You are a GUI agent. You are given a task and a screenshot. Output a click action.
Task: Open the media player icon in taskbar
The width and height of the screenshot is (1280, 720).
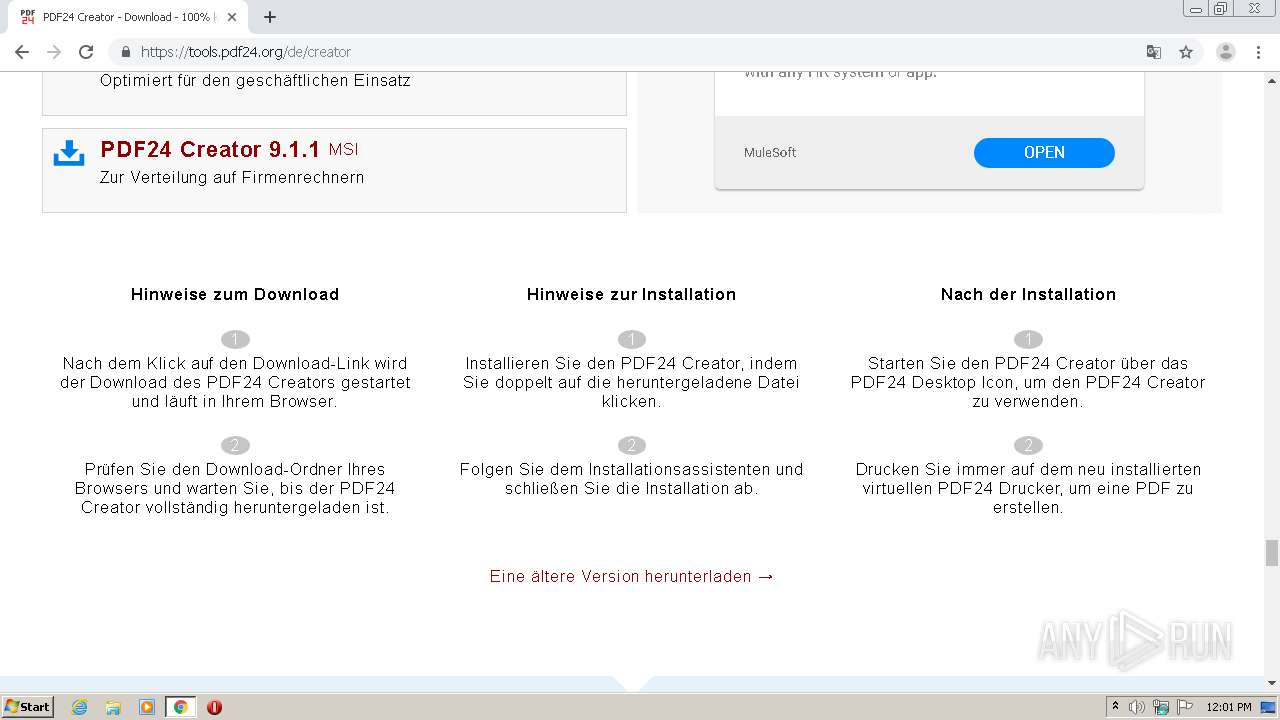[x=147, y=707]
